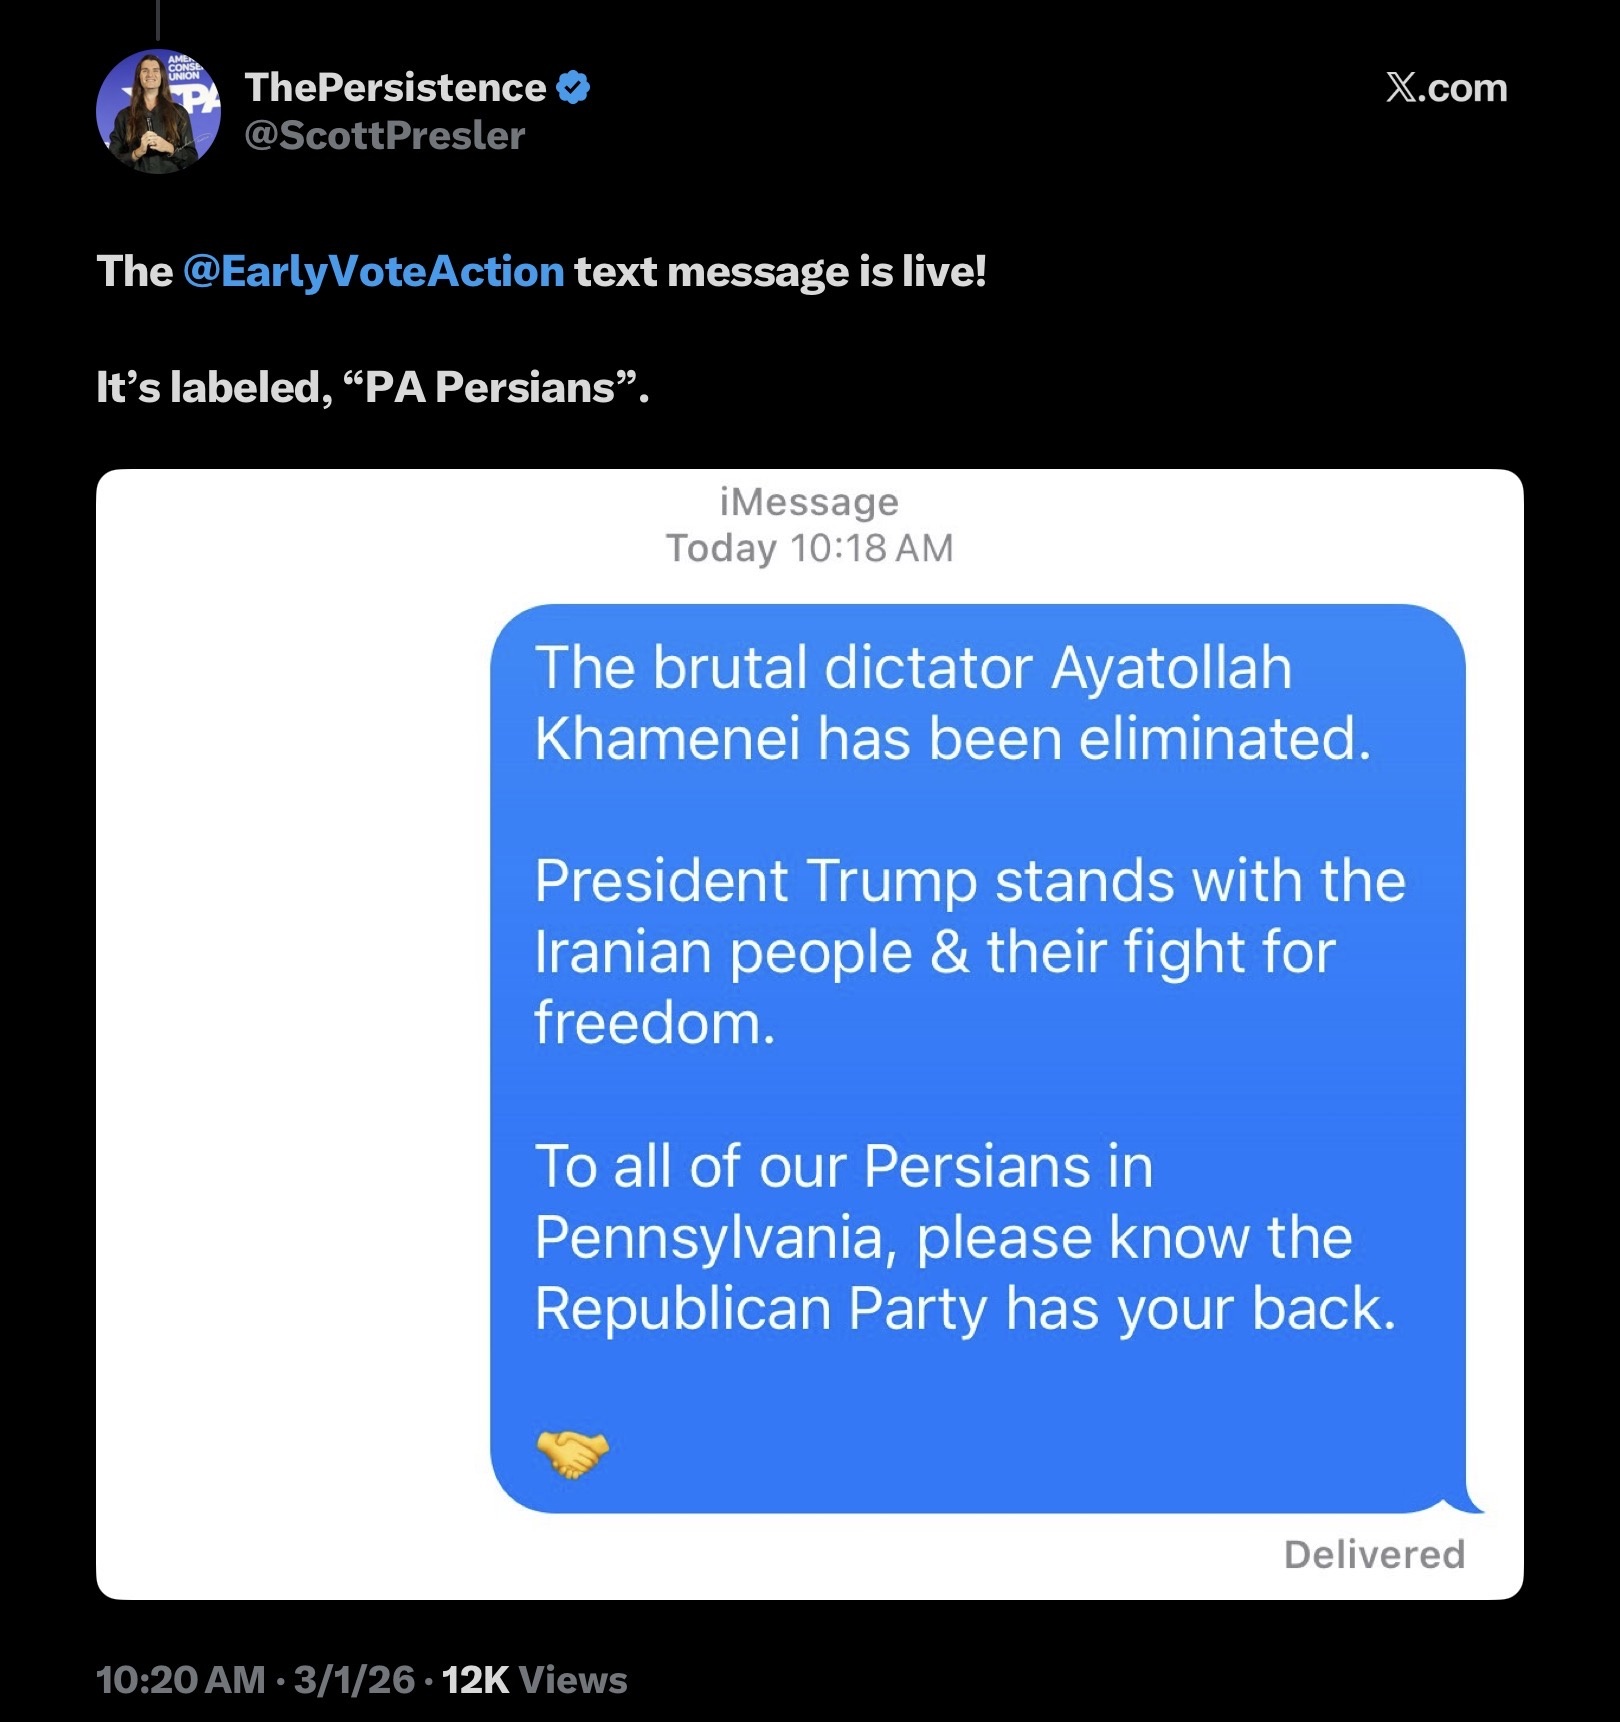This screenshot has width=1620, height=1722.
Task: Click the 10:20 AM post time
Action: [181, 1680]
